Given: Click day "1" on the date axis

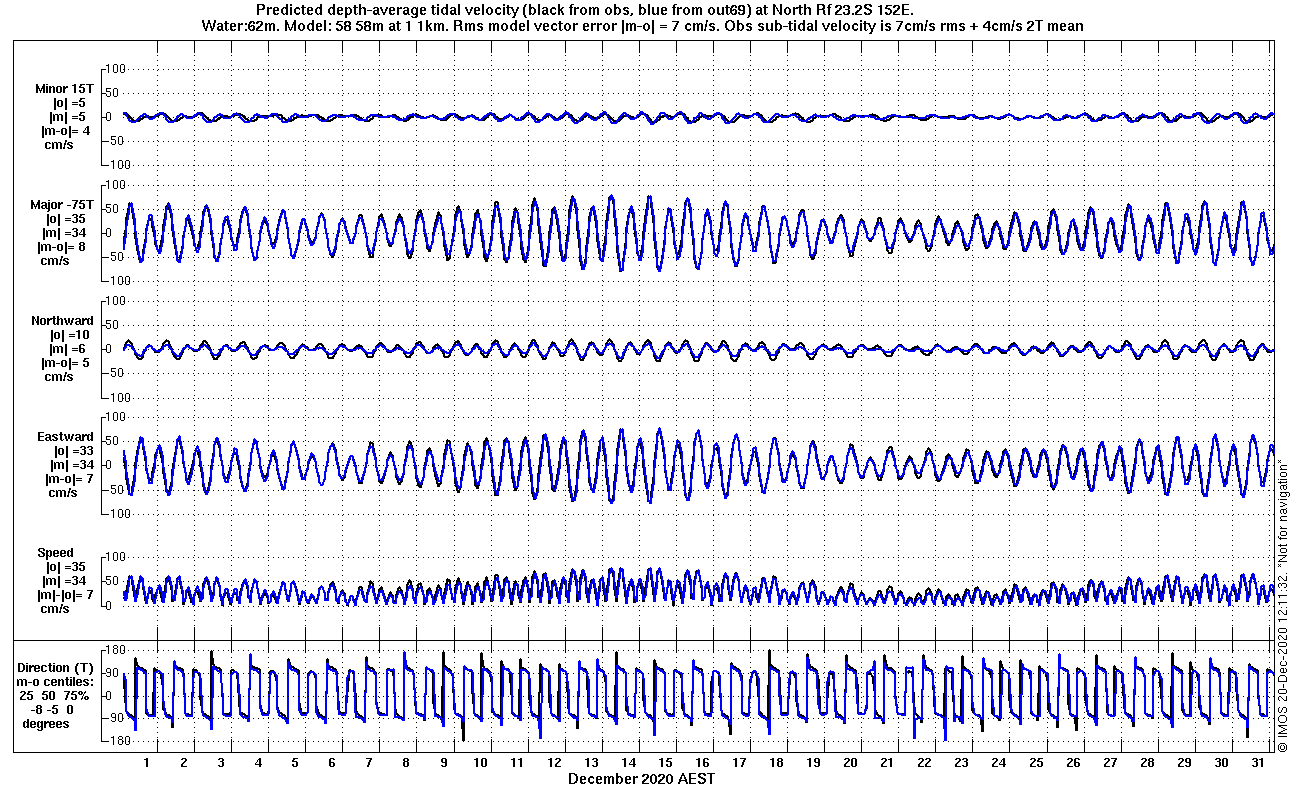Looking at the screenshot, I should (147, 762).
